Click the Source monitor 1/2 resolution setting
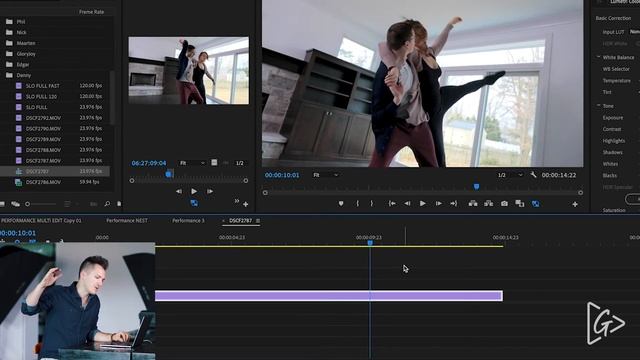 (240, 163)
